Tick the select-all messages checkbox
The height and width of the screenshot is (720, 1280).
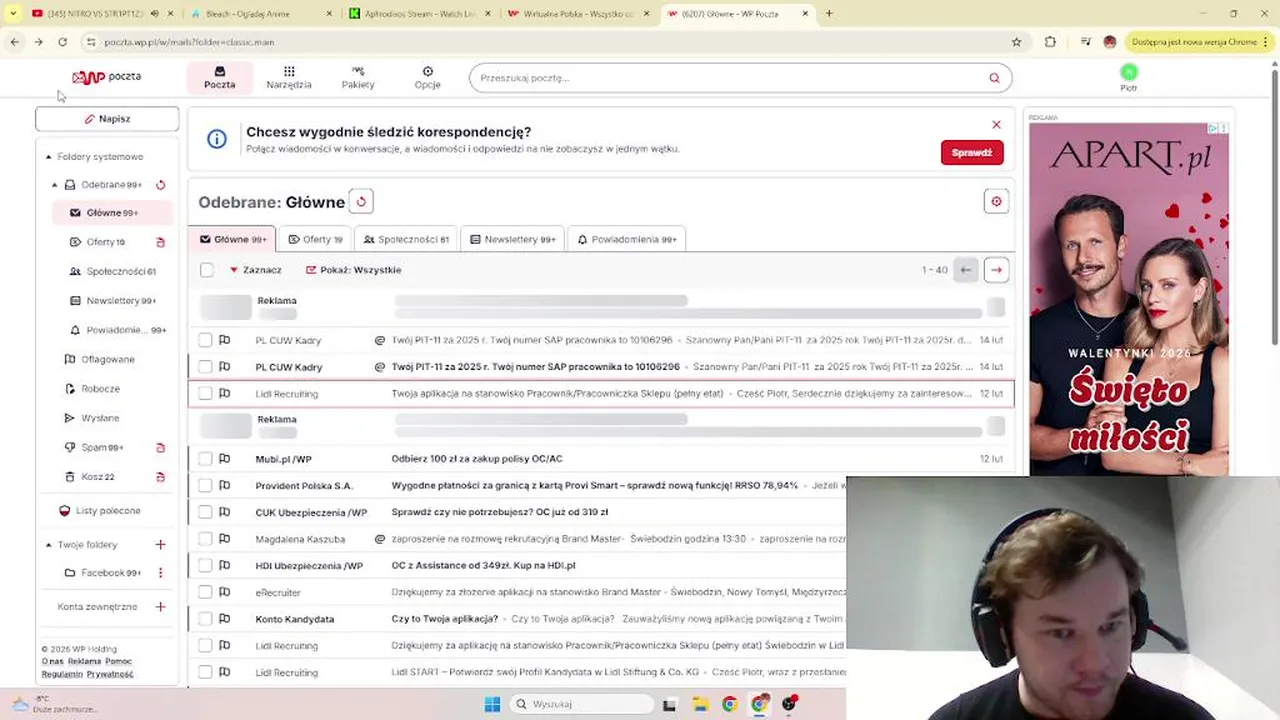click(206, 270)
